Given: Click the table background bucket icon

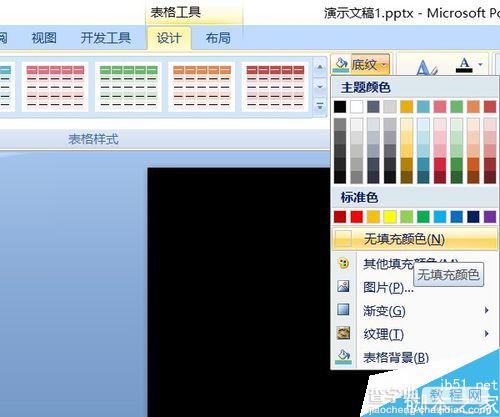Looking at the screenshot, I should click(343, 357).
